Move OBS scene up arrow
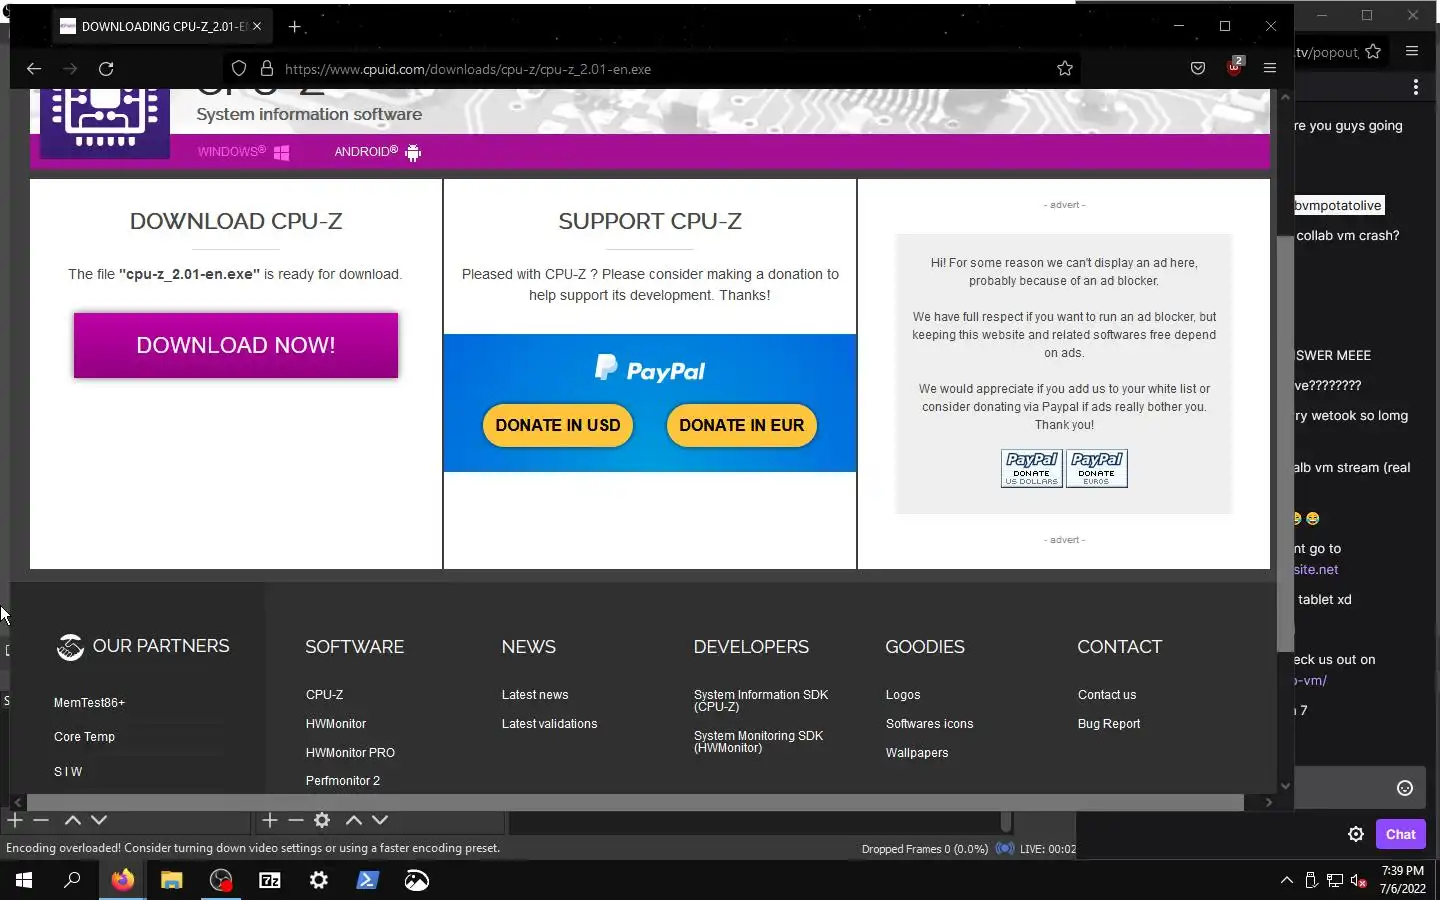Viewport: 1440px width, 900px height. point(73,820)
